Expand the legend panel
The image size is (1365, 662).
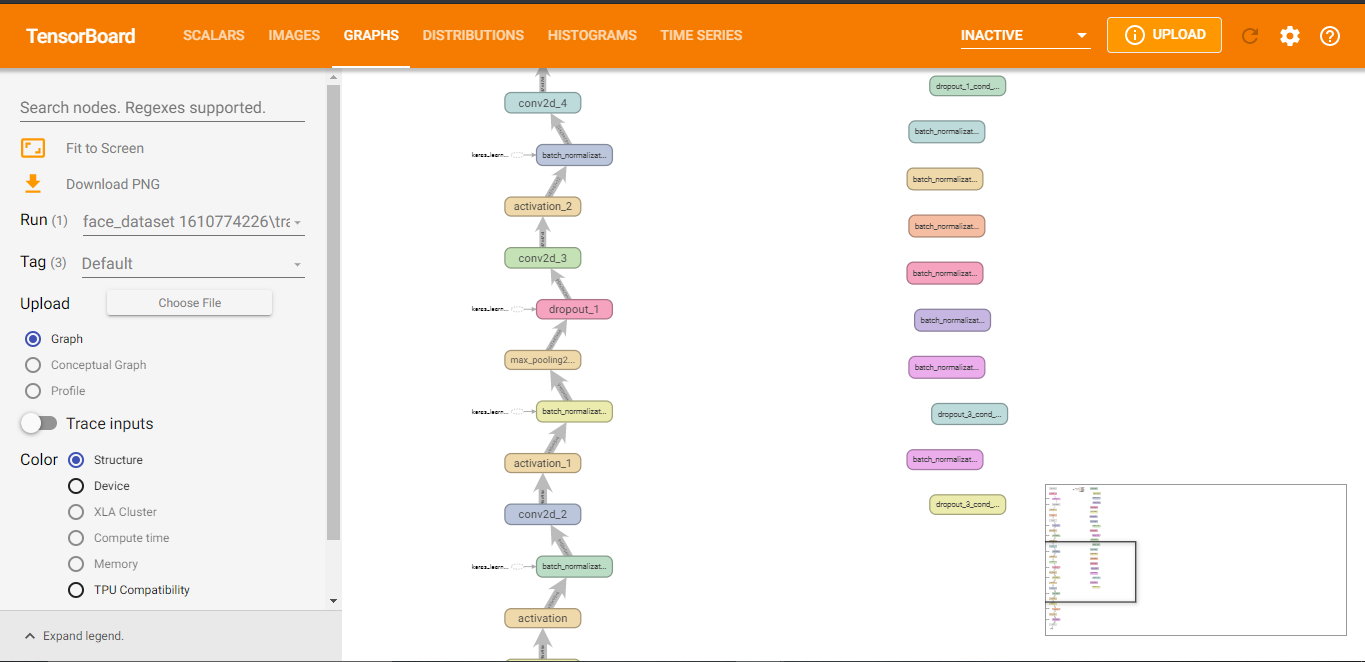(x=74, y=636)
